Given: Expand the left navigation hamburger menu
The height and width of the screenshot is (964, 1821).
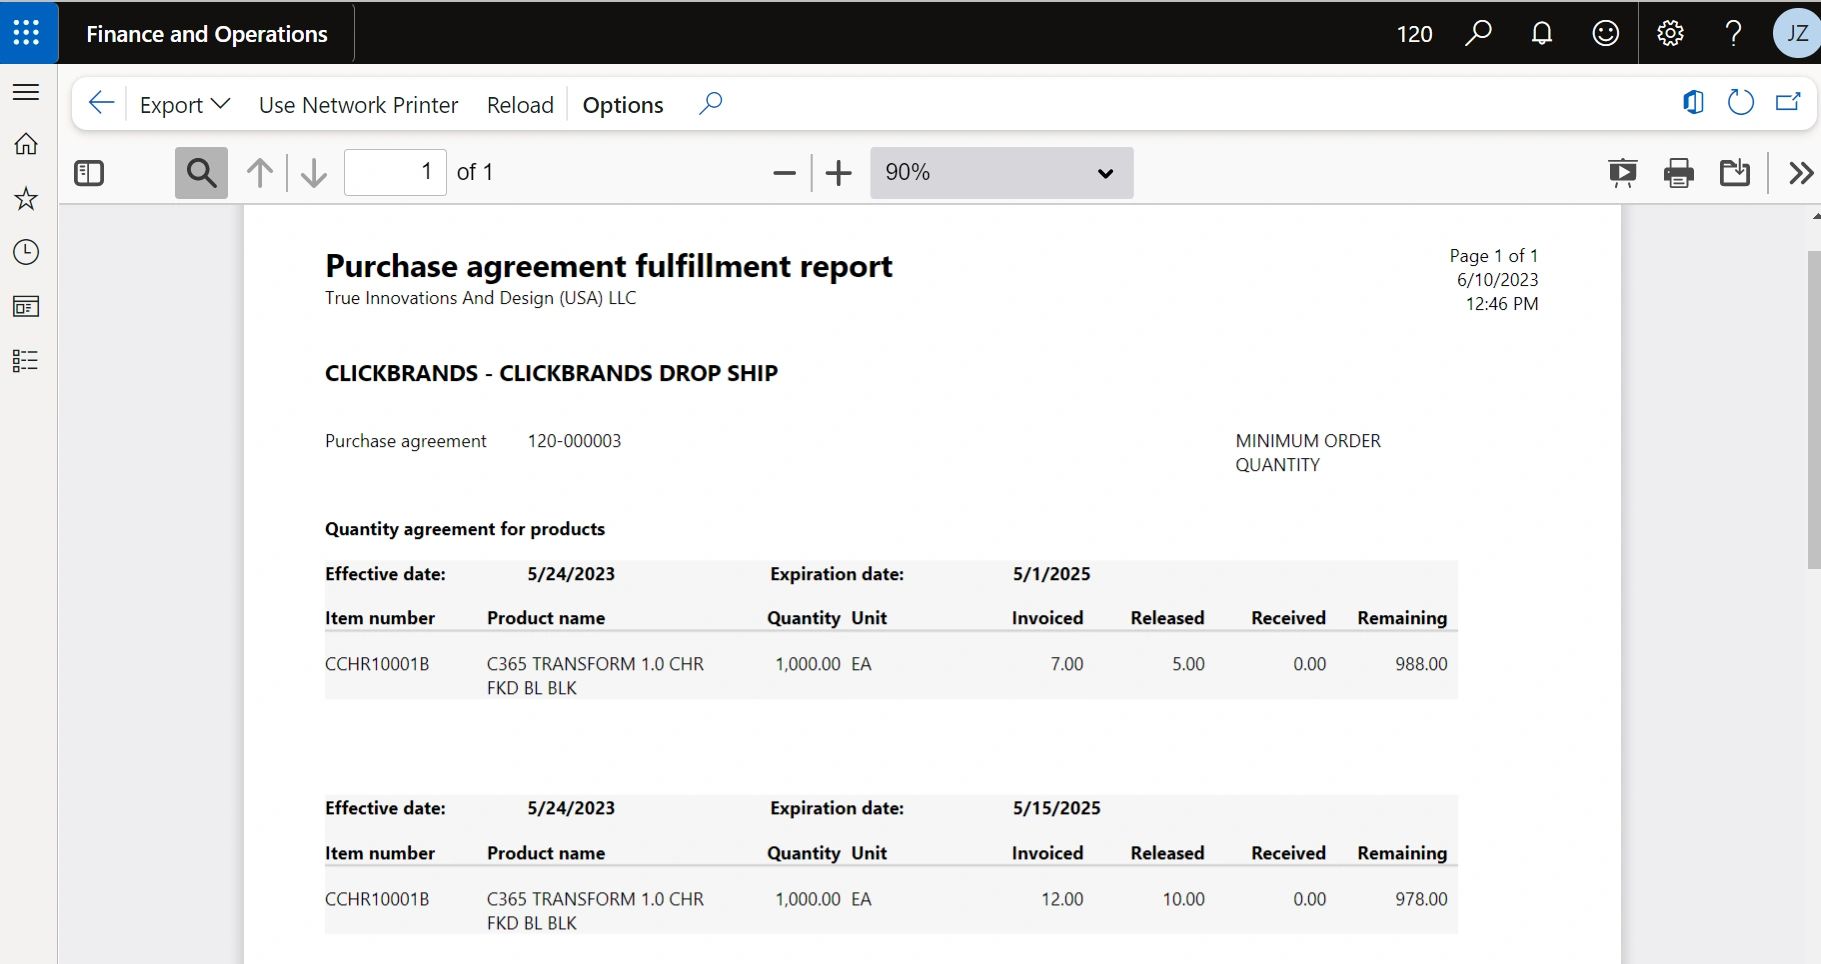Looking at the screenshot, I should (26, 92).
